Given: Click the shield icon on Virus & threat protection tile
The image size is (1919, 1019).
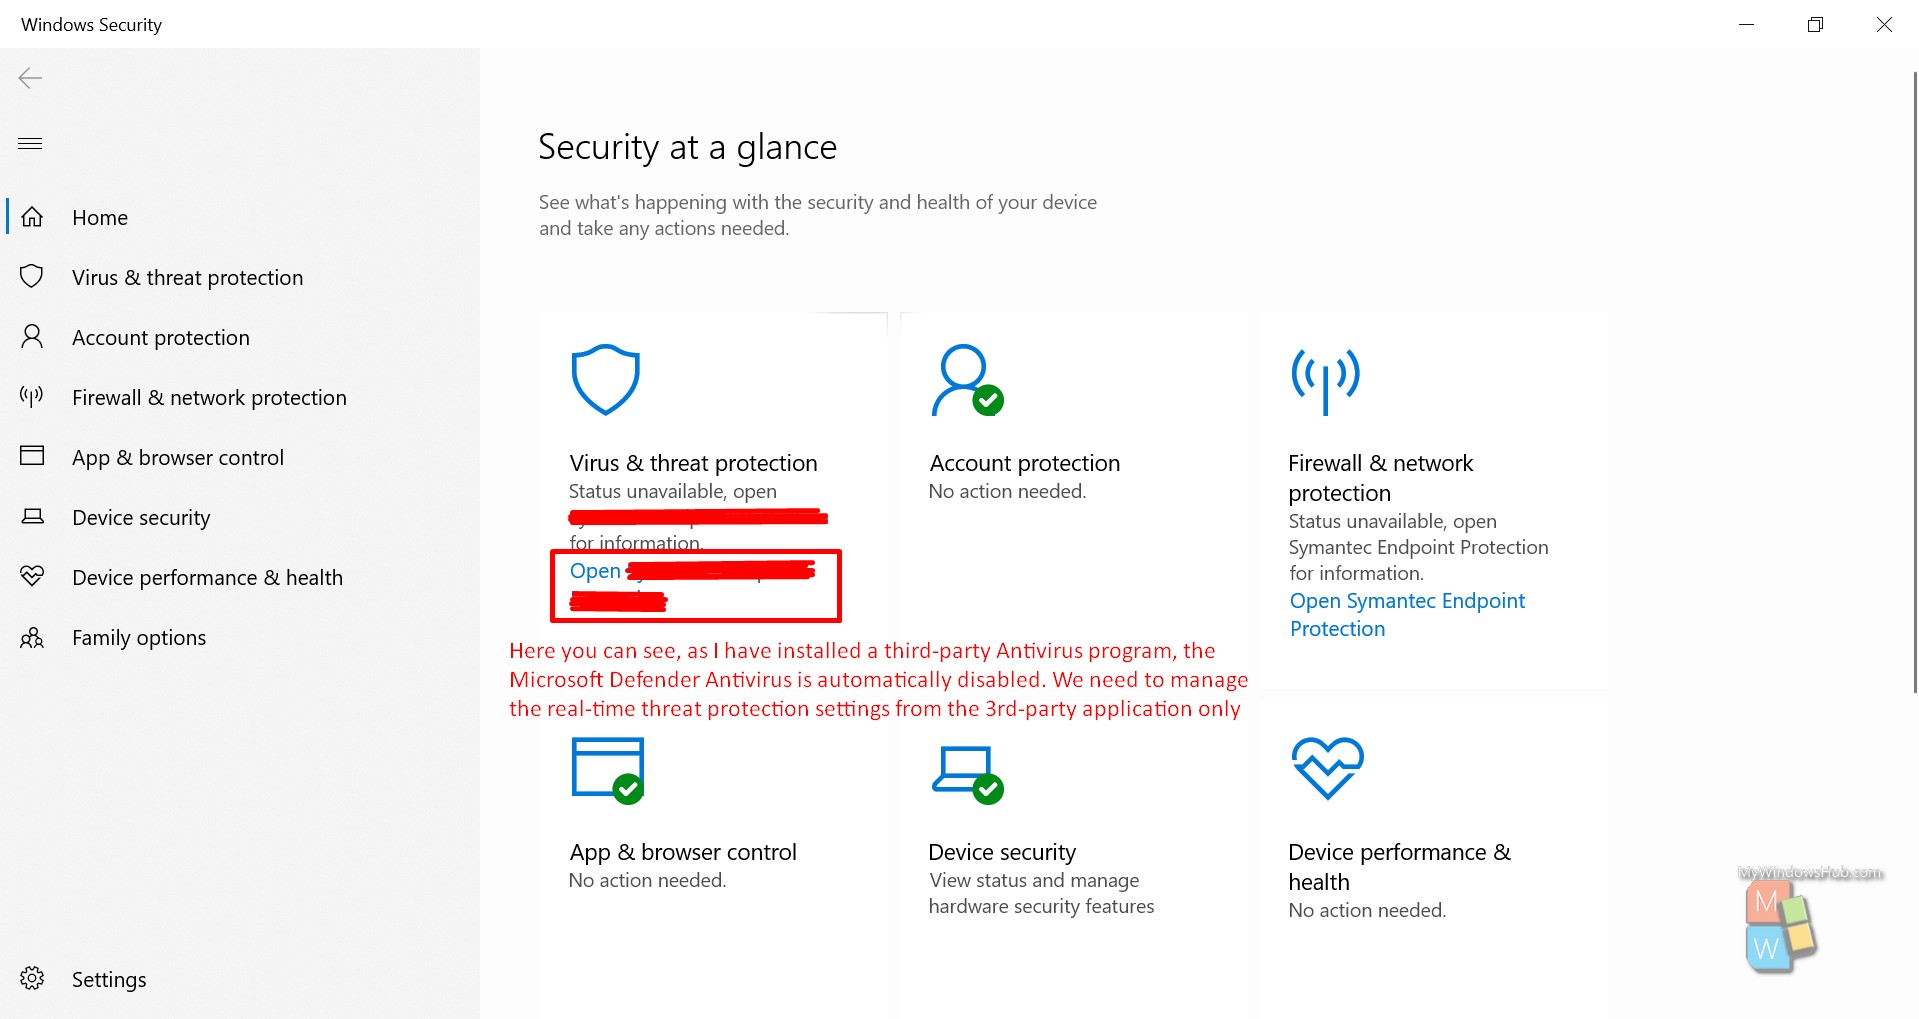Looking at the screenshot, I should click(605, 379).
